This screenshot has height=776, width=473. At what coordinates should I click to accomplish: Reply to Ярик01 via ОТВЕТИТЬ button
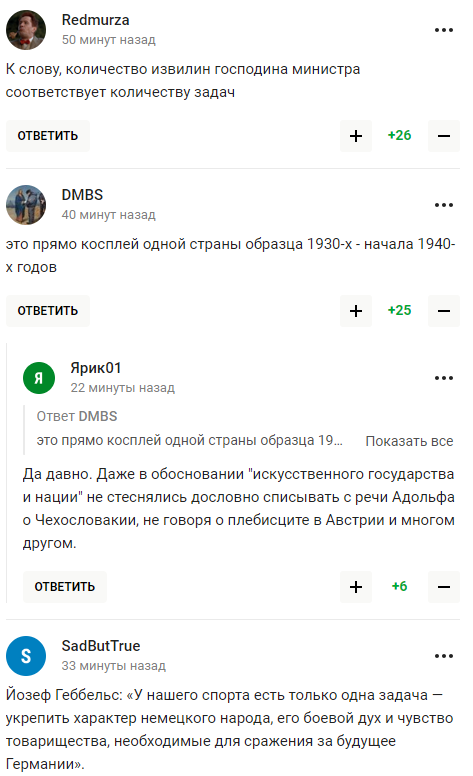click(65, 587)
